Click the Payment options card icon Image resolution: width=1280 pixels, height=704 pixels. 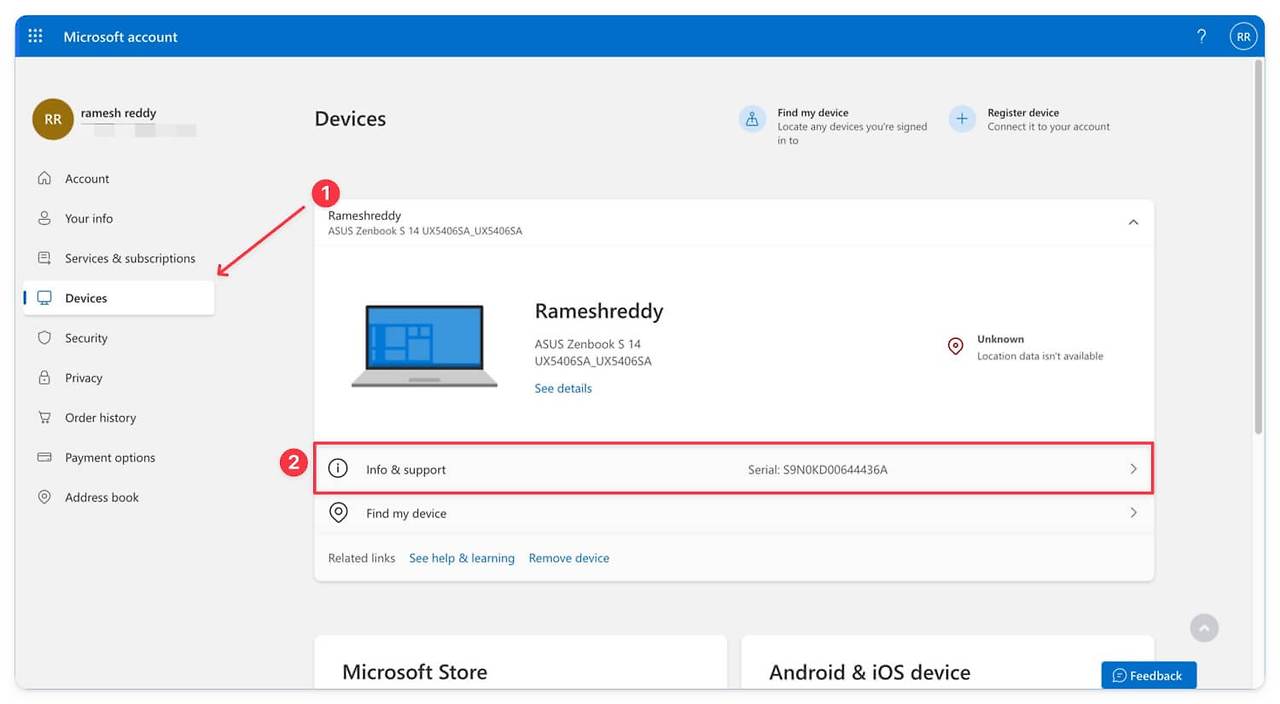point(44,457)
